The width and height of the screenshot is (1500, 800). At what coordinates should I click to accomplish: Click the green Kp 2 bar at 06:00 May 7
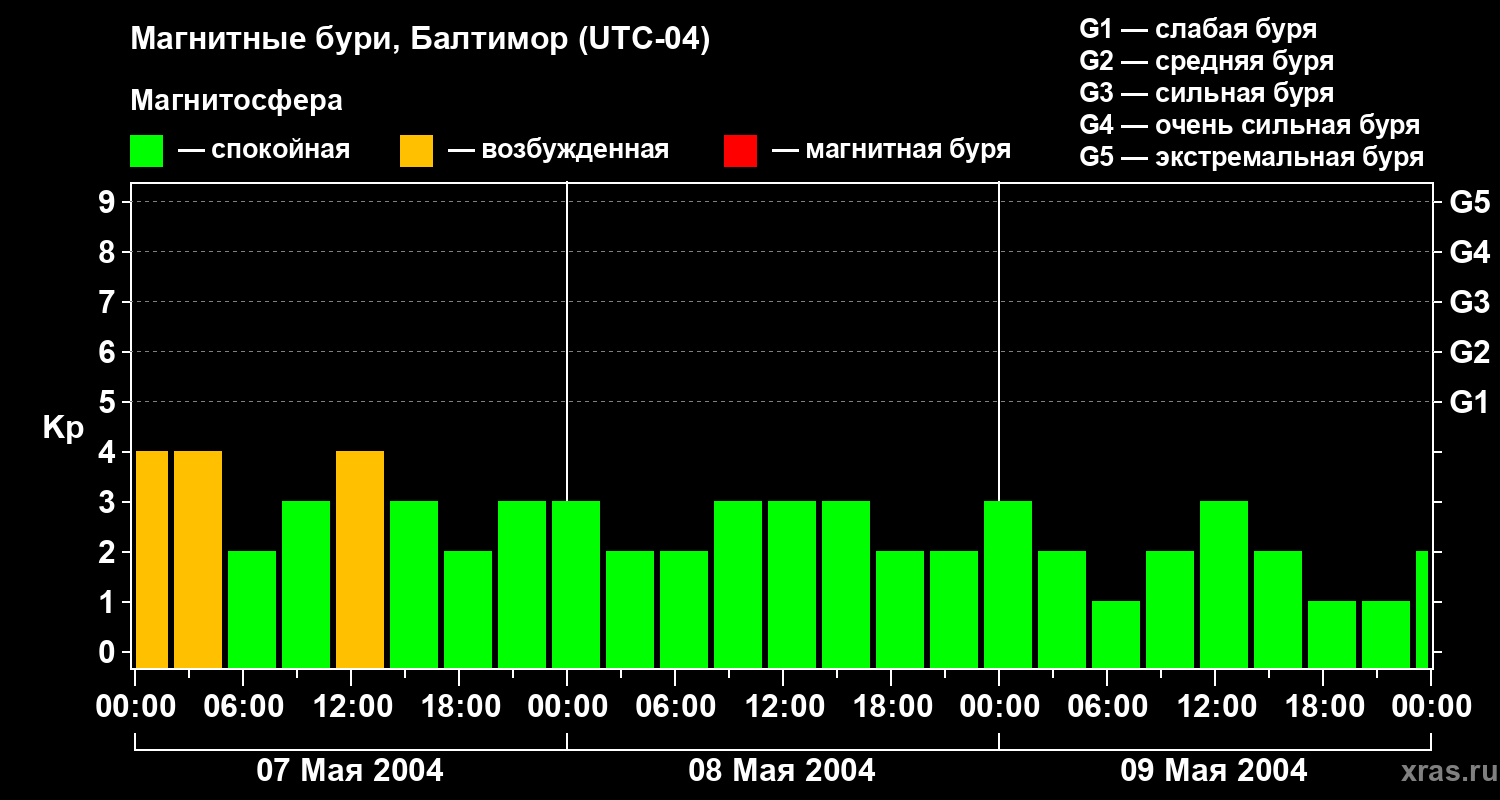point(252,609)
